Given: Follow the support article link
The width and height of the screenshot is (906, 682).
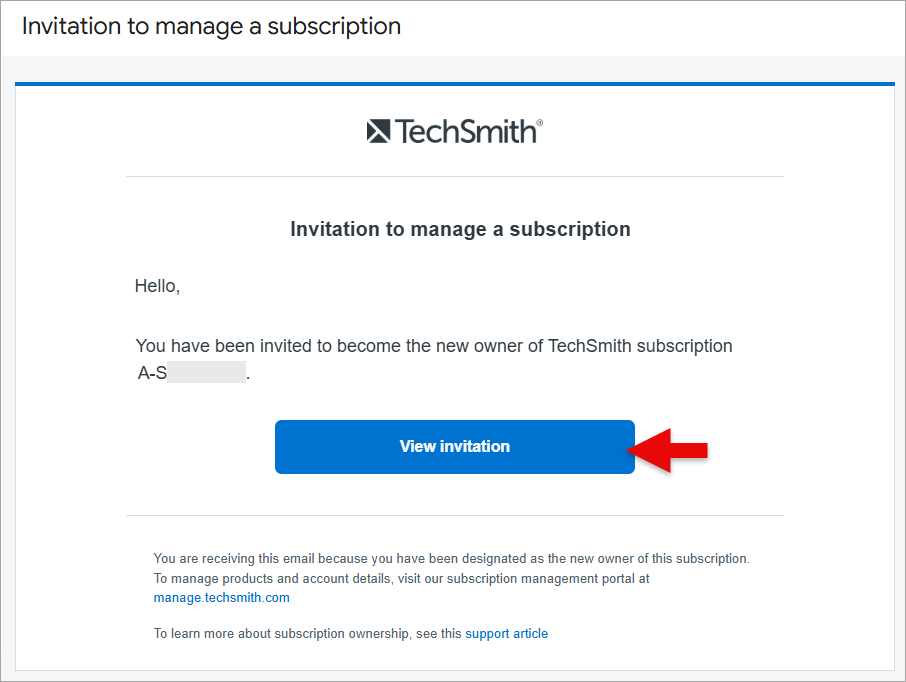Looking at the screenshot, I should (507, 633).
